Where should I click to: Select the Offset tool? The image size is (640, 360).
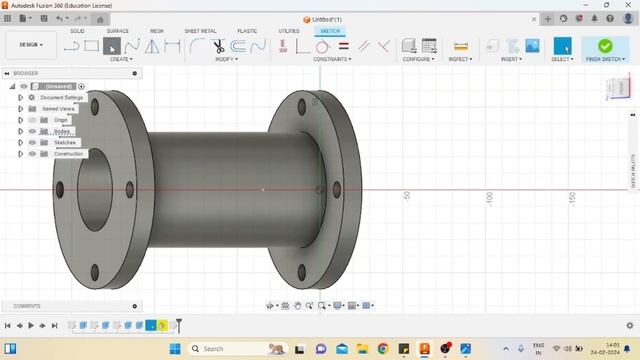(238, 46)
